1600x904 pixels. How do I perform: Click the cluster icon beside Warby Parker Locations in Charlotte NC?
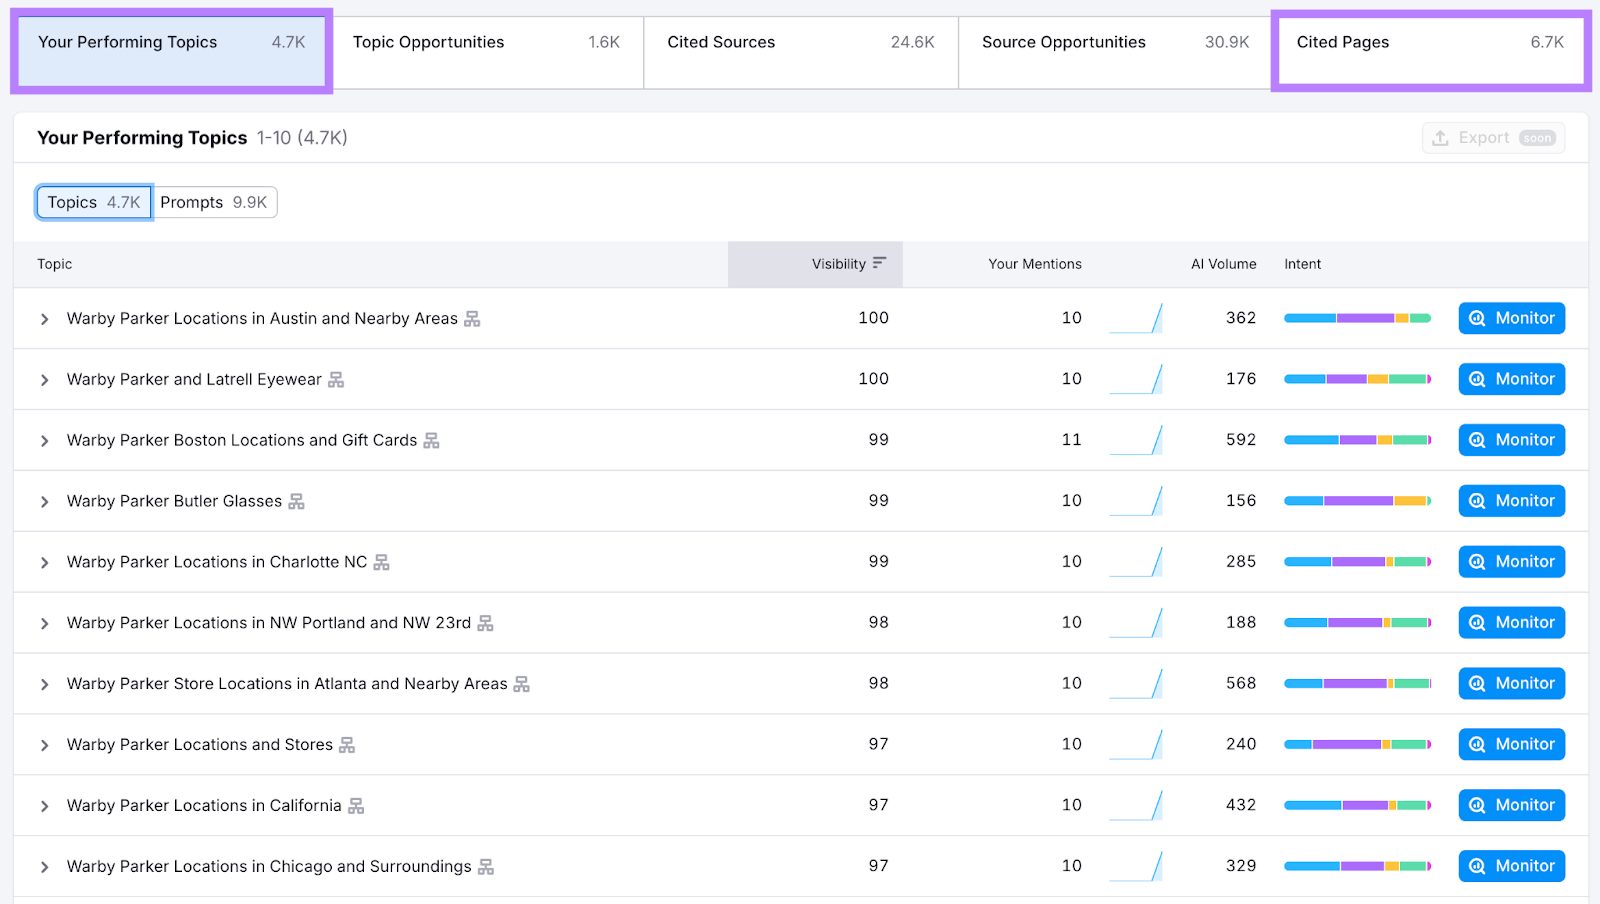click(x=380, y=562)
